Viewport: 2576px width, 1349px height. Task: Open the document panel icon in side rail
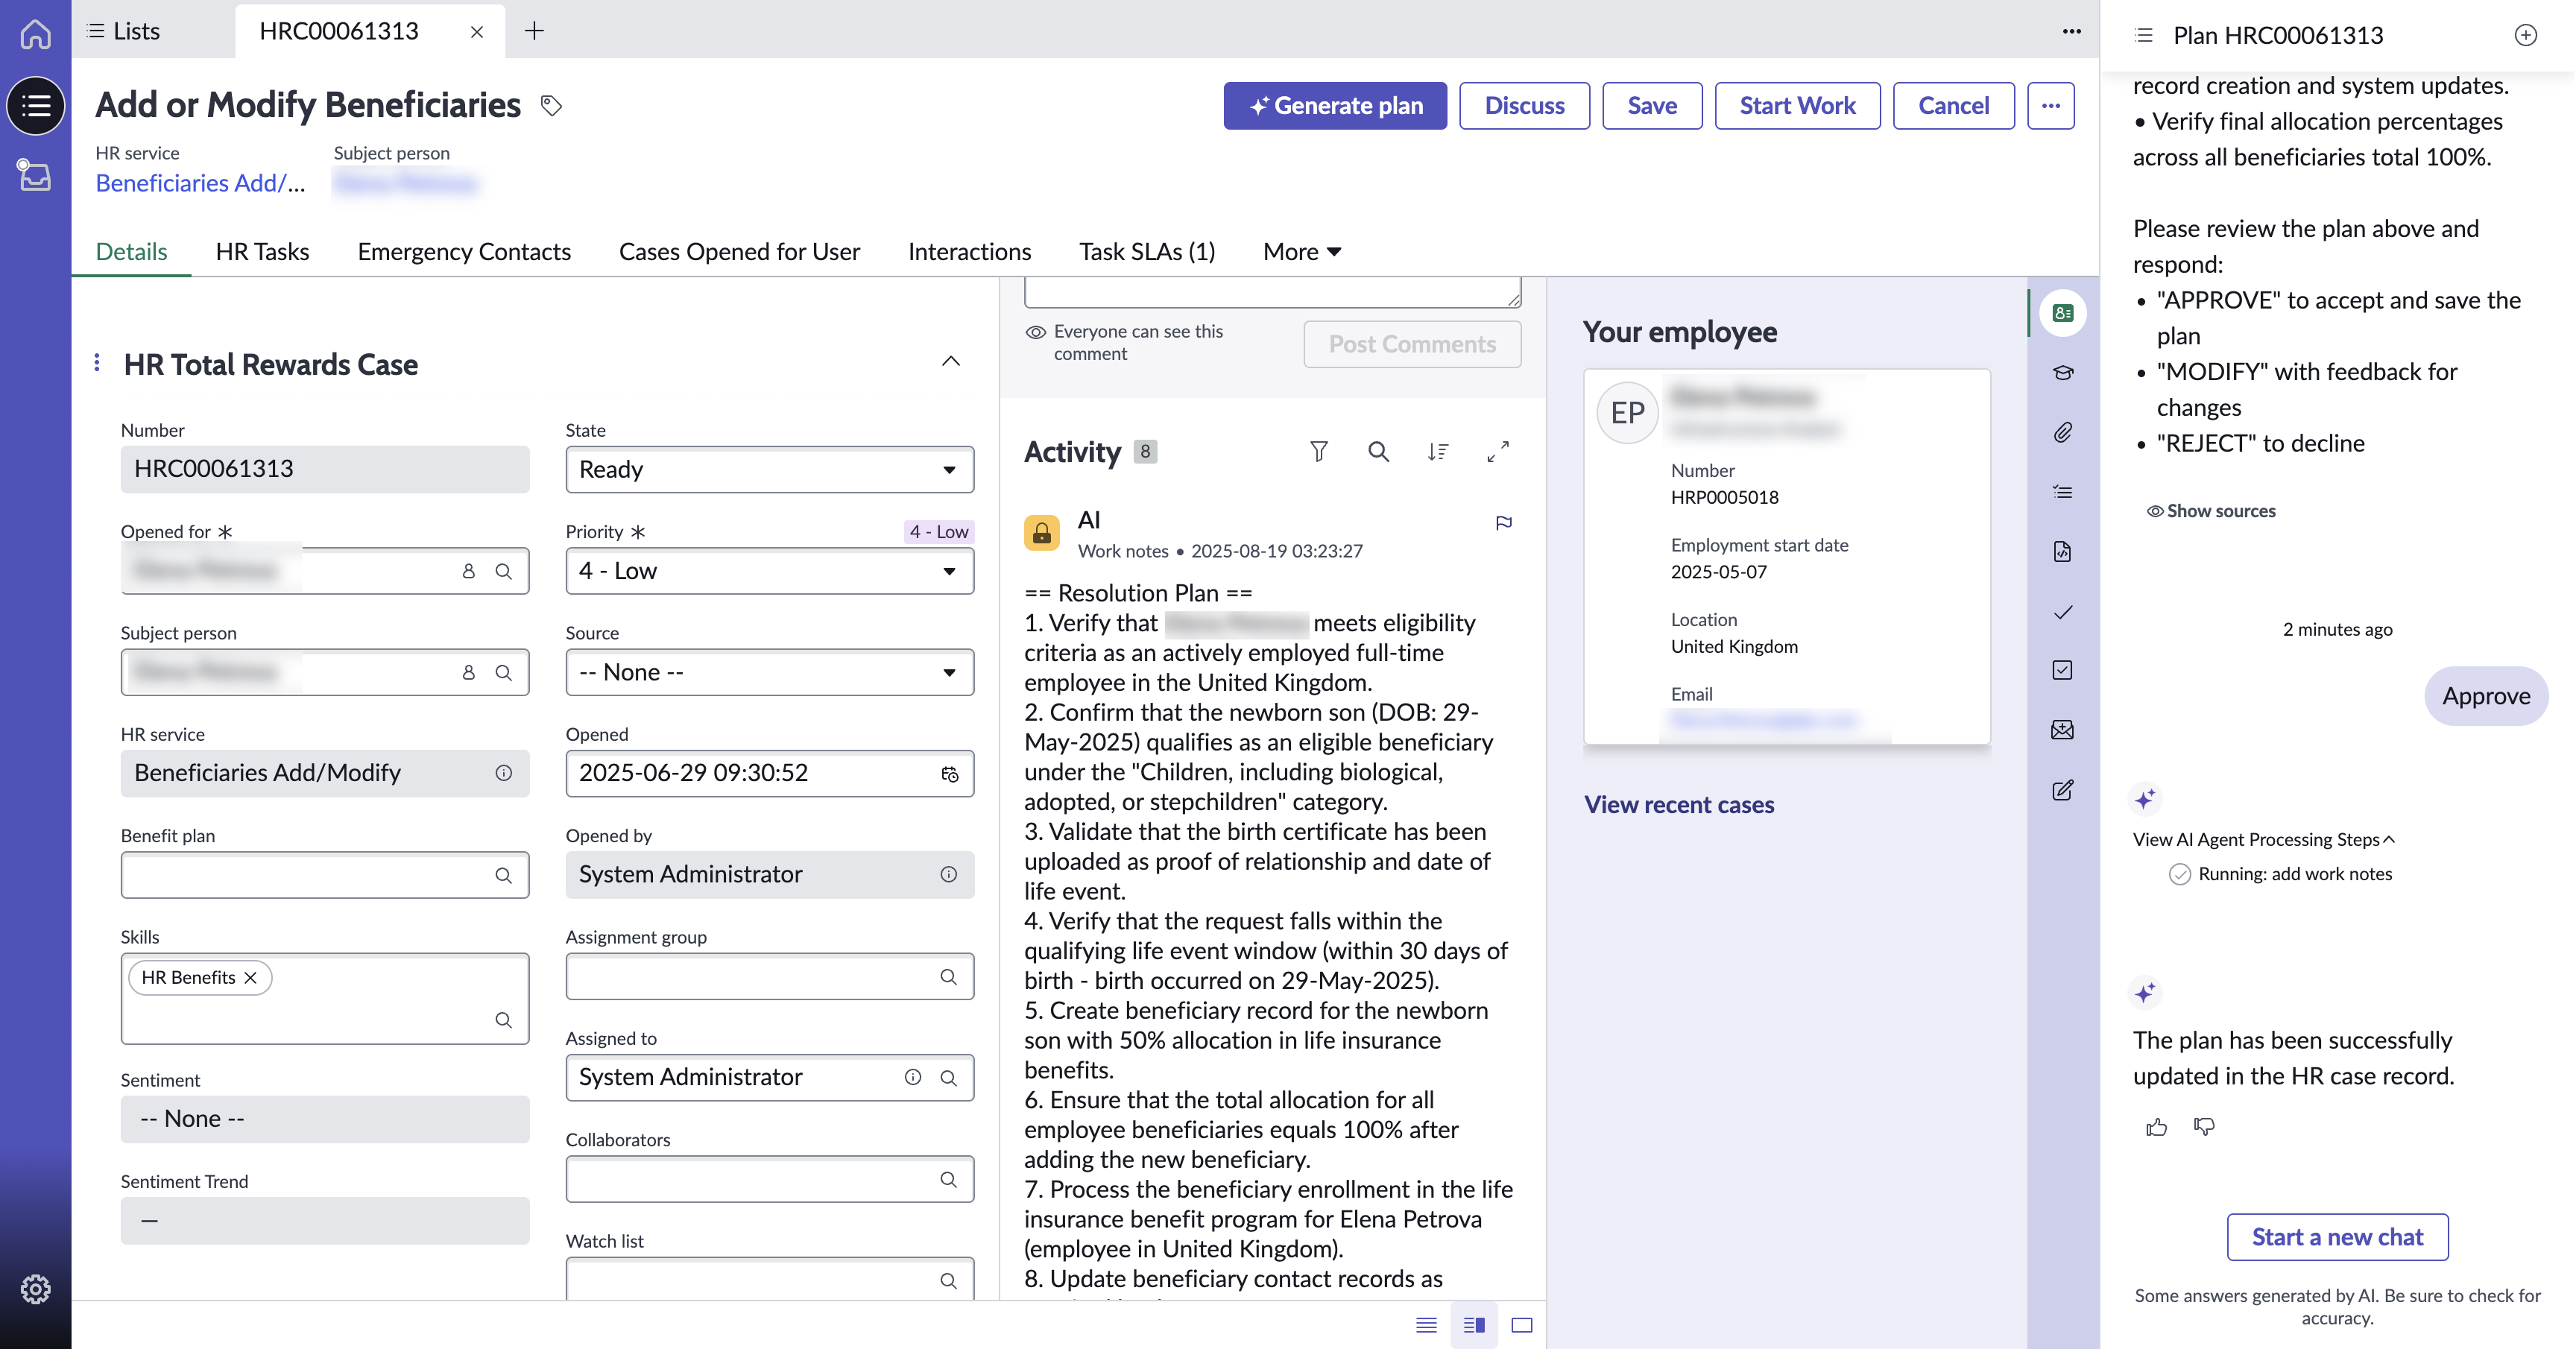pyautogui.click(x=2062, y=551)
